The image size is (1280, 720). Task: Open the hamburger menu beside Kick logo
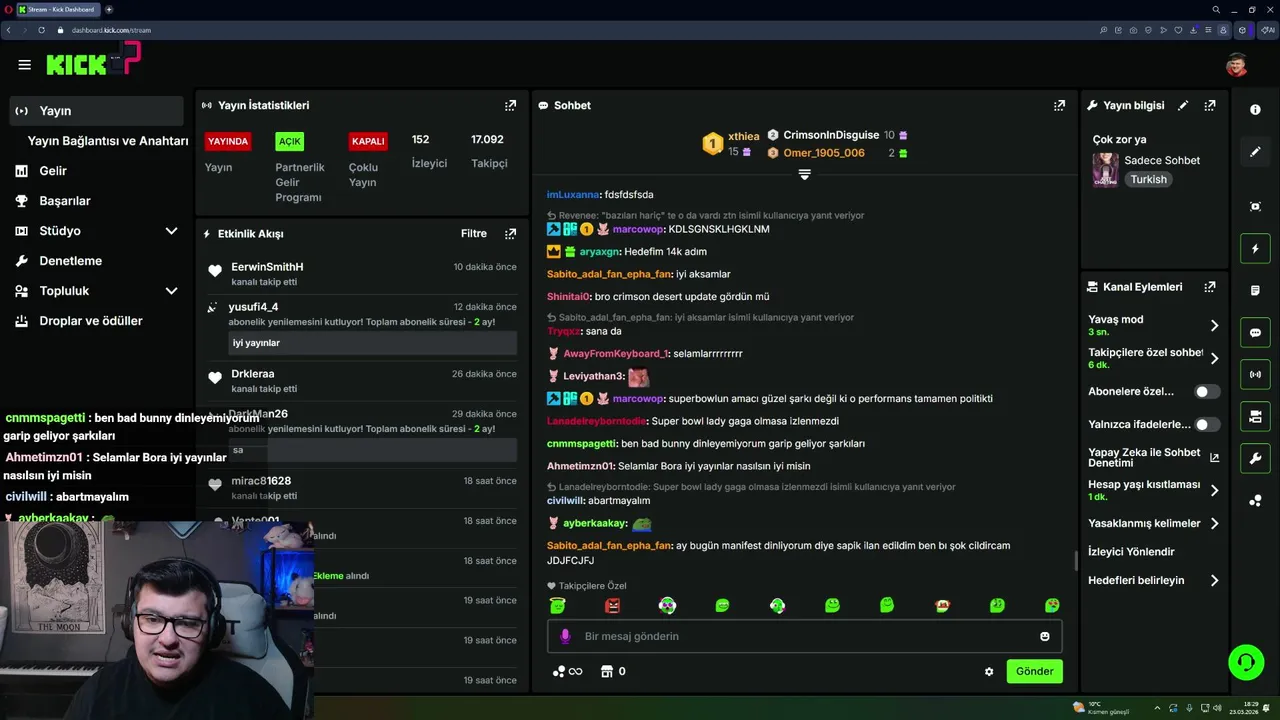coord(24,65)
